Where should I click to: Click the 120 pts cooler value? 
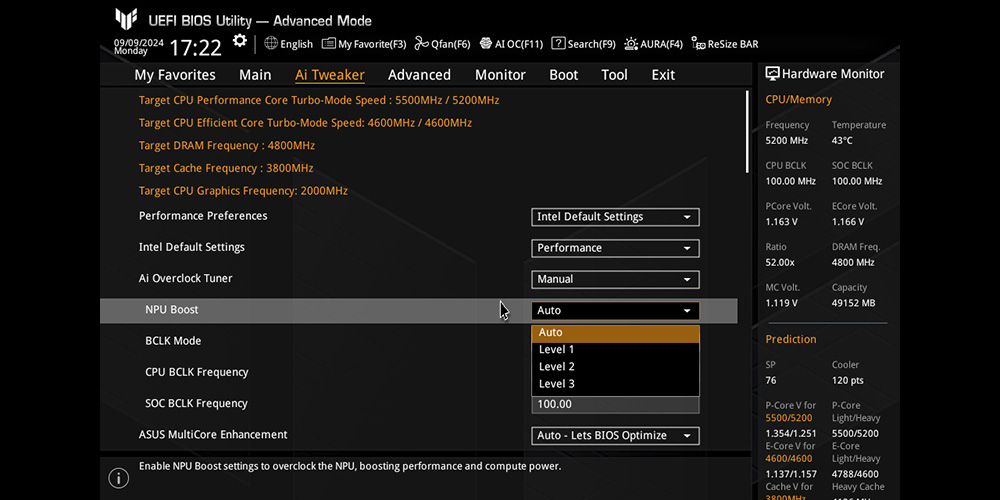point(848,381)
